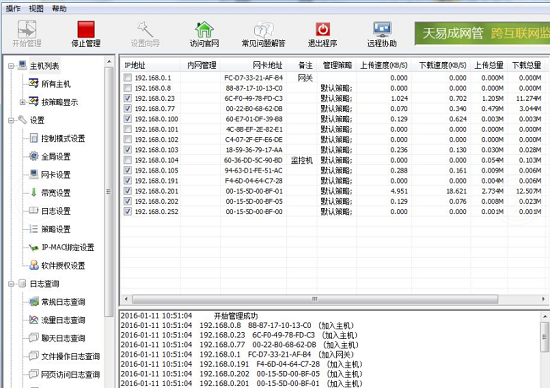Image resolution: width=550 pixels, height=388 pixels.
Task: Uncheck the box for 192.168.0.252
Action: tap(128, 212)
